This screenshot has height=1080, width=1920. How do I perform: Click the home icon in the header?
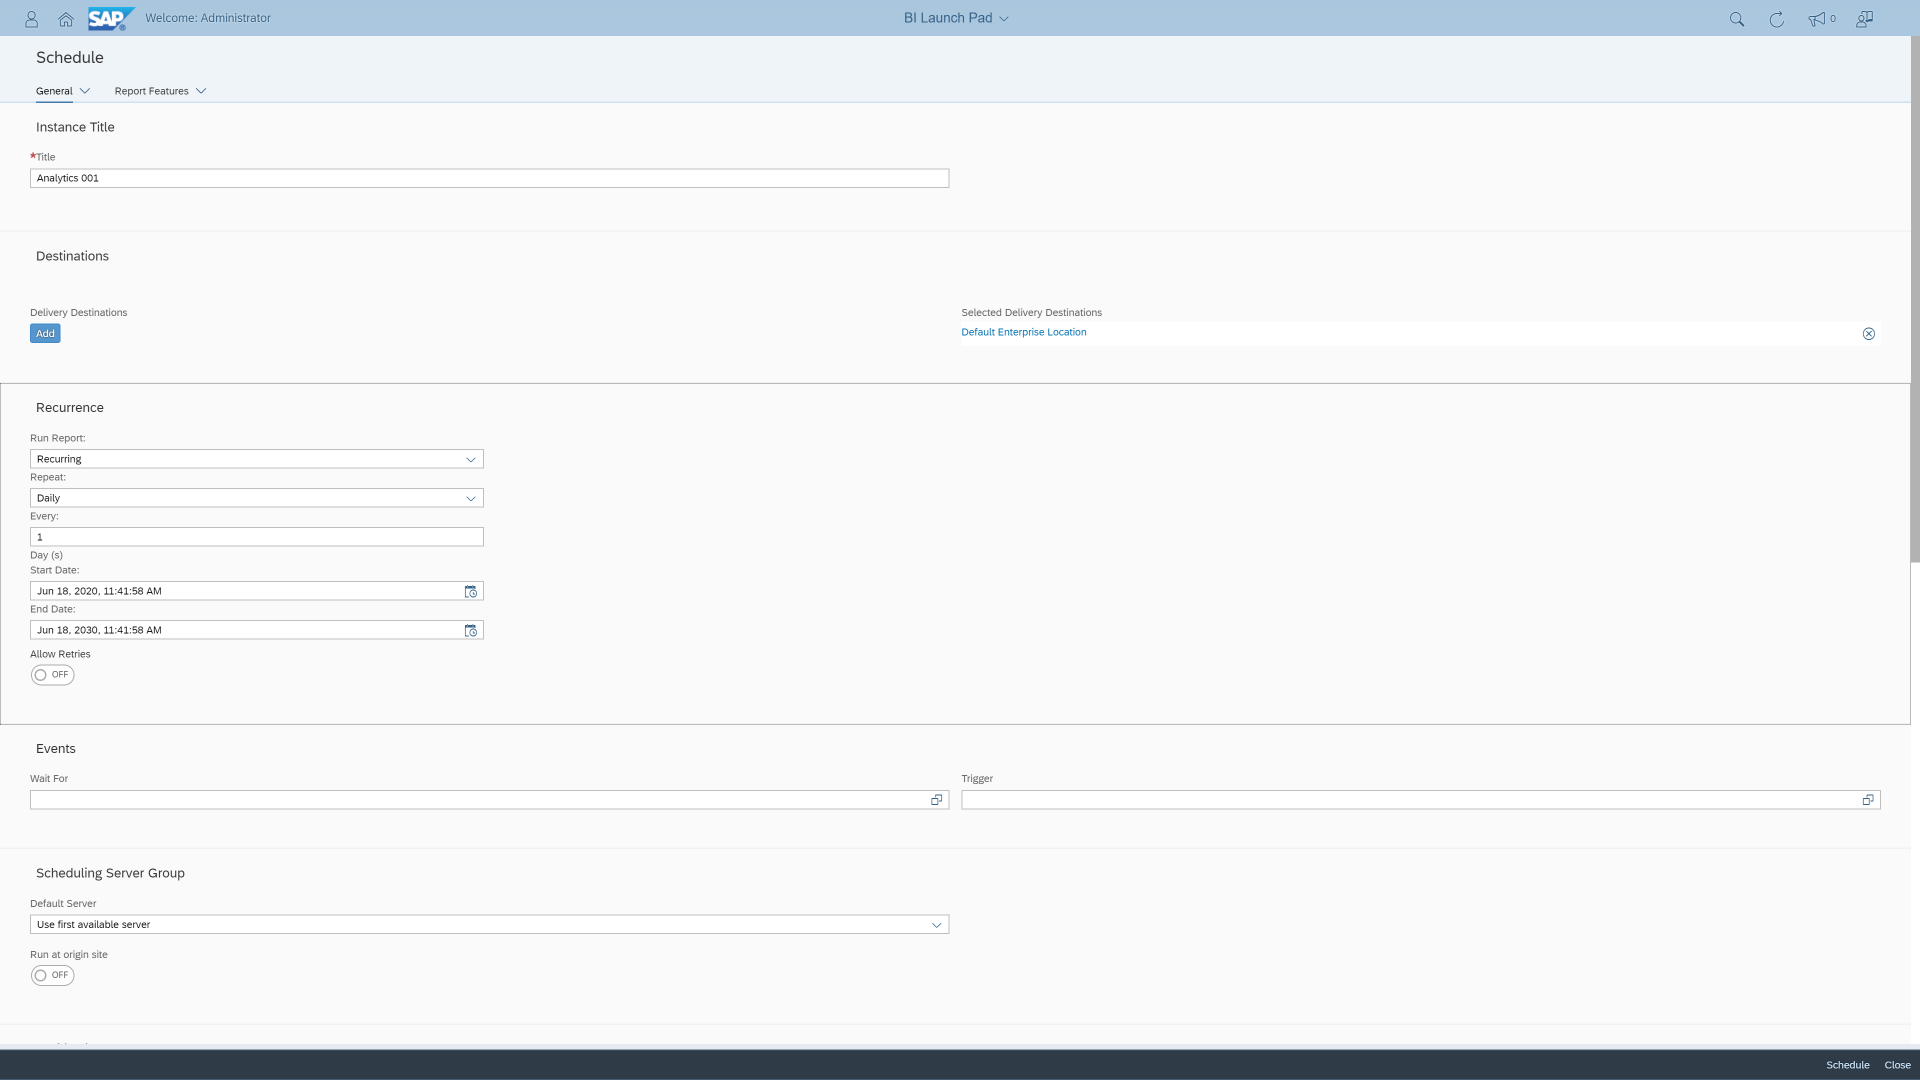[x=66, y=18]
